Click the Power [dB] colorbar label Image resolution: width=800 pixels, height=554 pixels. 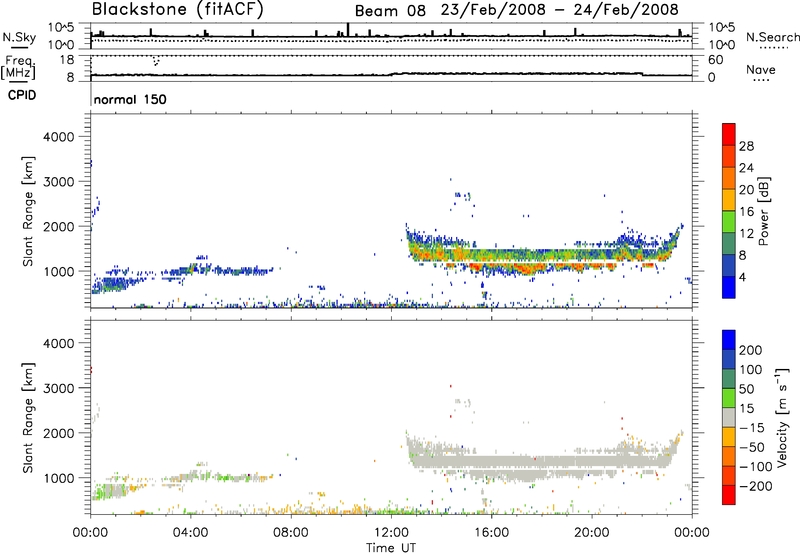[x=763, y=211]
